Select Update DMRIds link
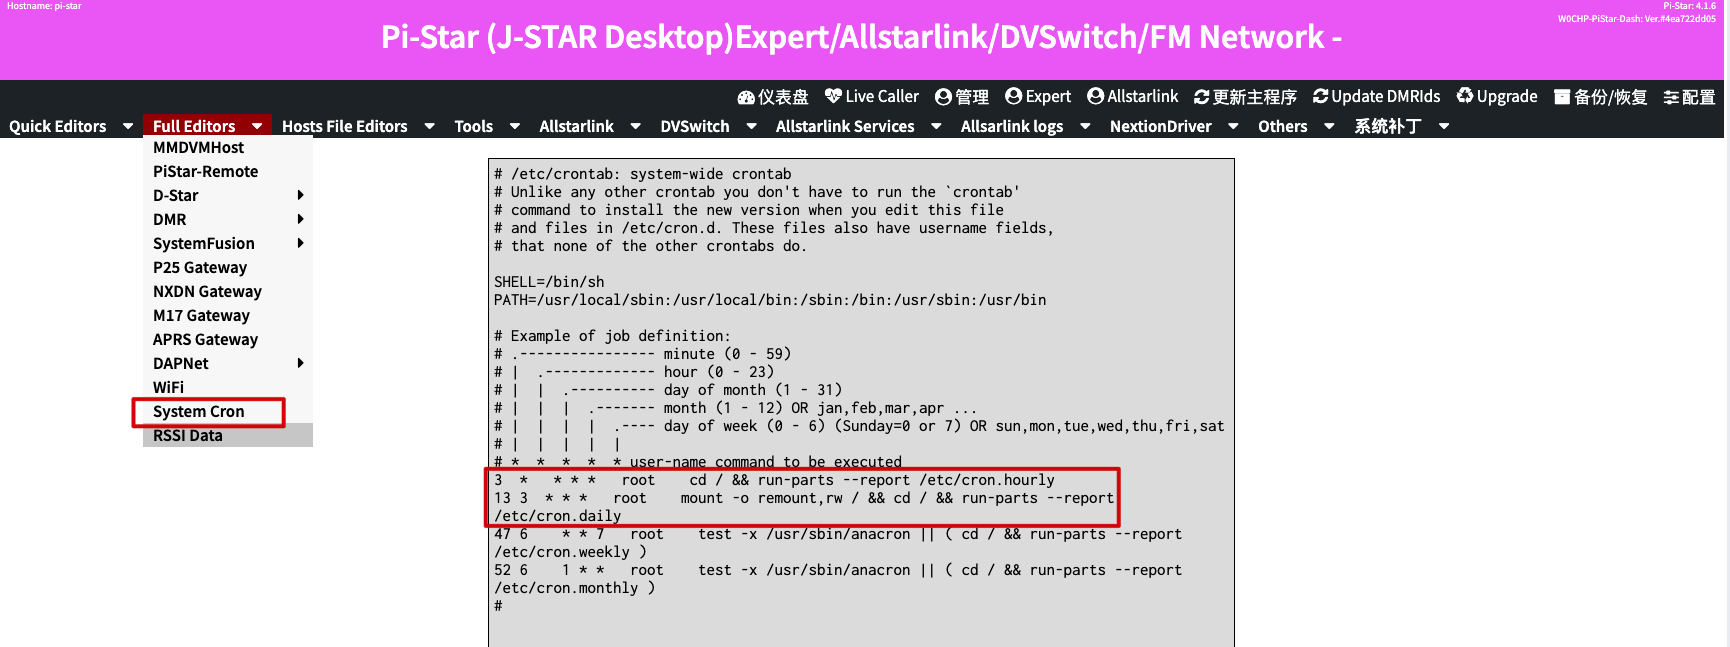 pyautogui.click(x=1377, y=97)
